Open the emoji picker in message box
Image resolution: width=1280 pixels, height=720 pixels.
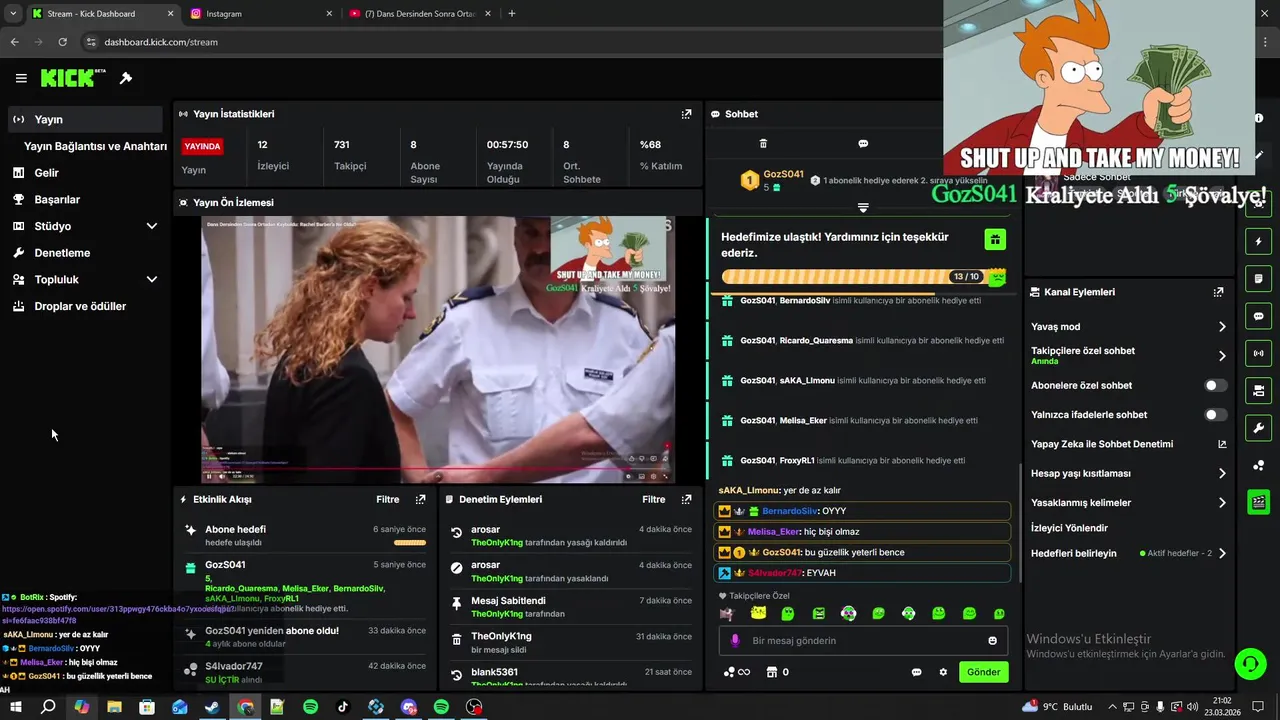(x=992, y=641)
